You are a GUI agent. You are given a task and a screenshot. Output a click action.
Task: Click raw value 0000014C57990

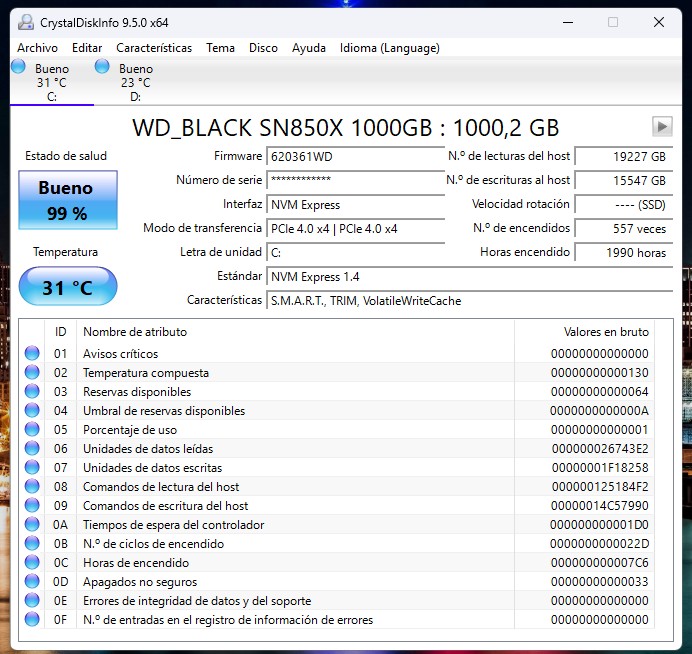pos(600,505)
